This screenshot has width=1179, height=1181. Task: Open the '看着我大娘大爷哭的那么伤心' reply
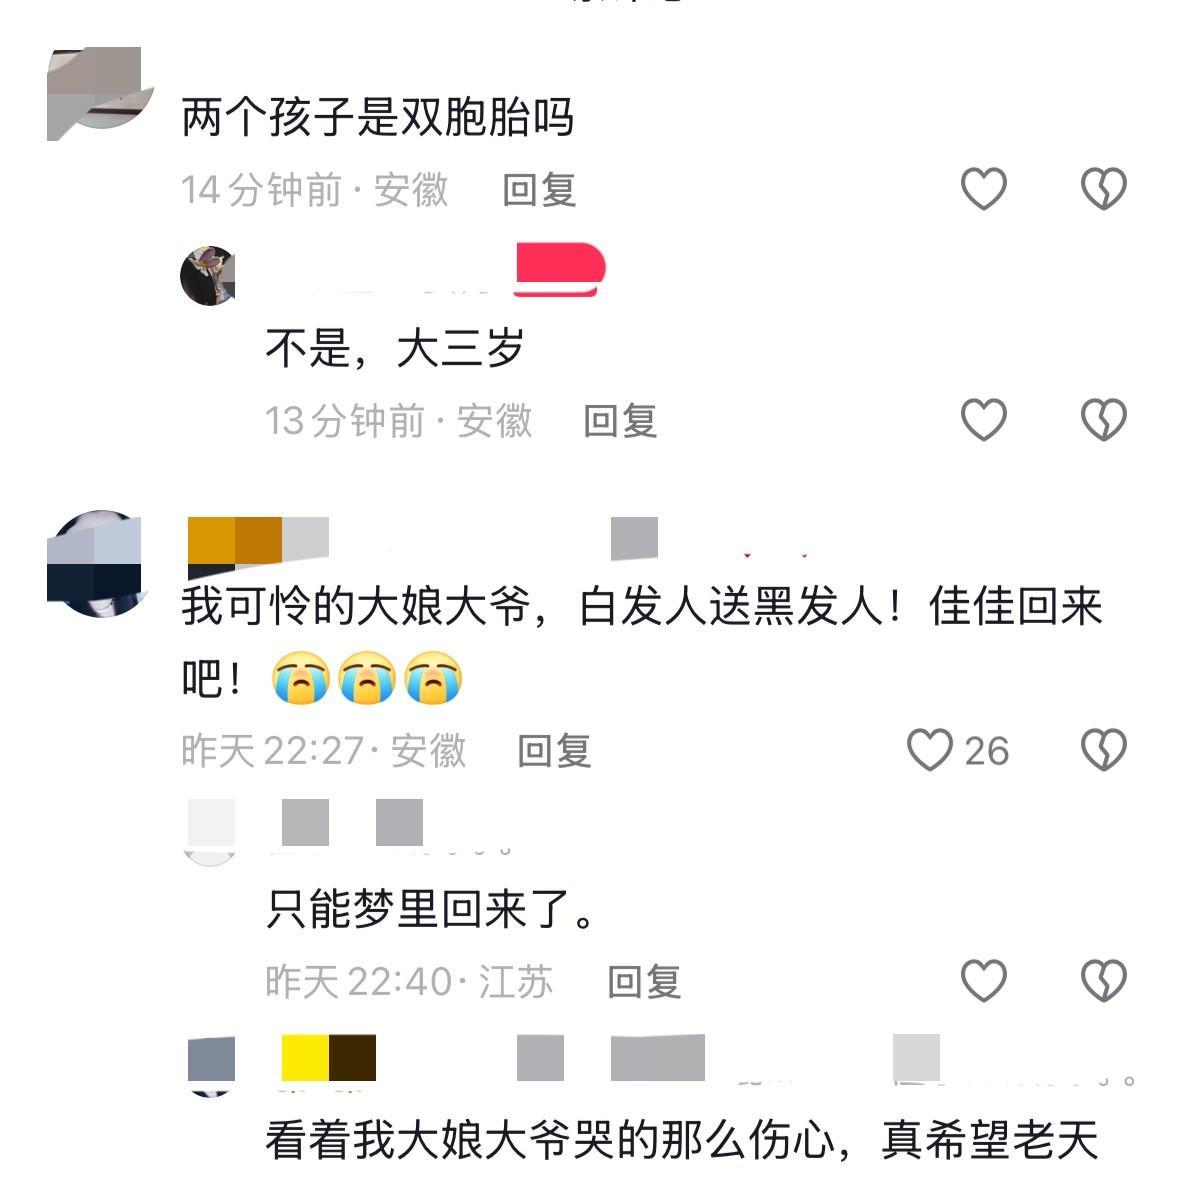coord(682,1140)
